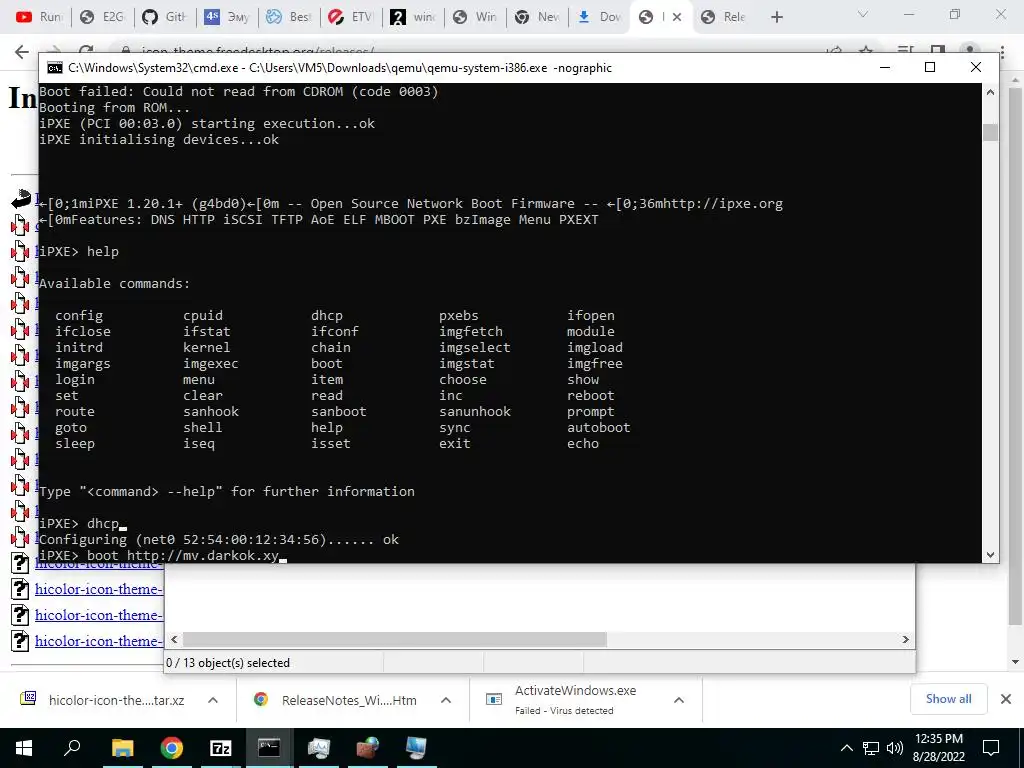Open taskbar Search magnifier
The height and width of the screenshot is (768, 1024).
(72, 747)
